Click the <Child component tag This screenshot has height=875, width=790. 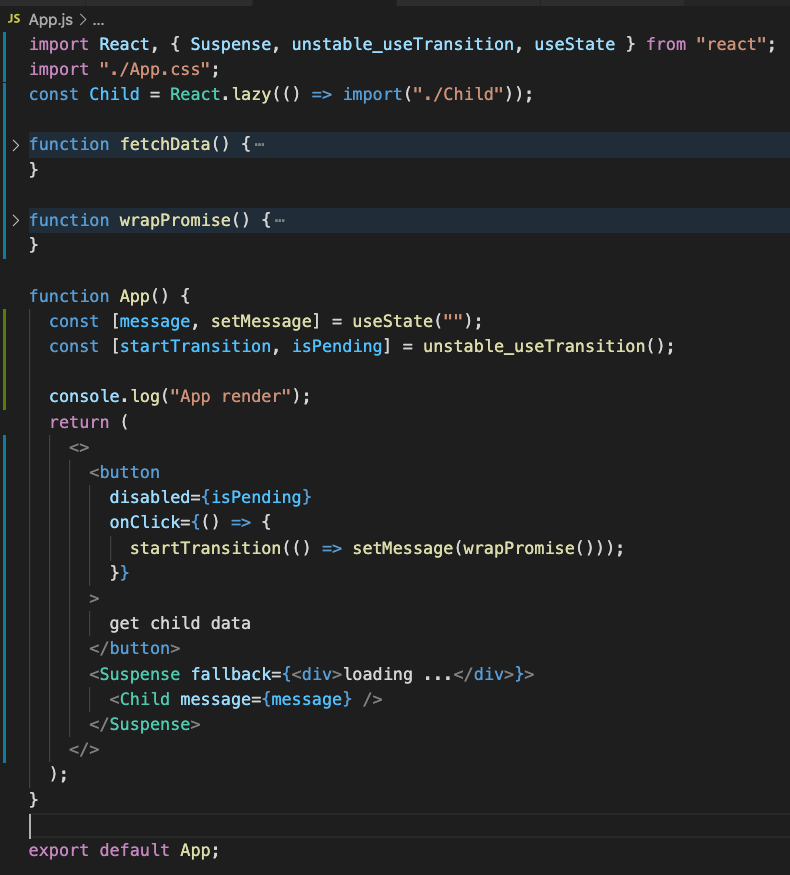(x=139, y=700)
